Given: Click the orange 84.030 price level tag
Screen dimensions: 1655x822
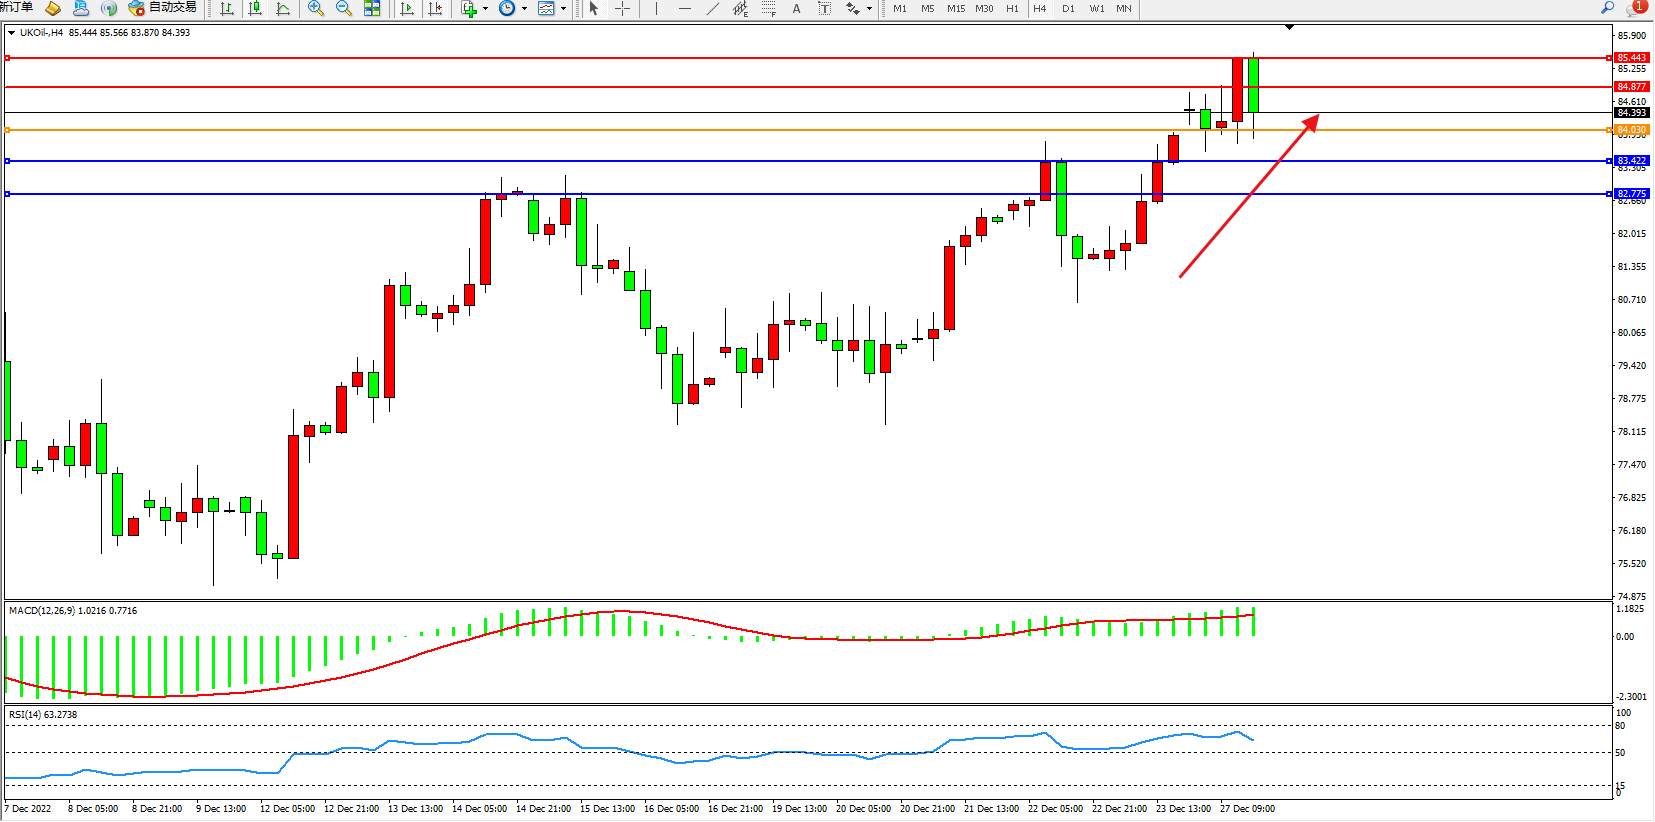Looking at the screenshot, I should pos(1631,130).
